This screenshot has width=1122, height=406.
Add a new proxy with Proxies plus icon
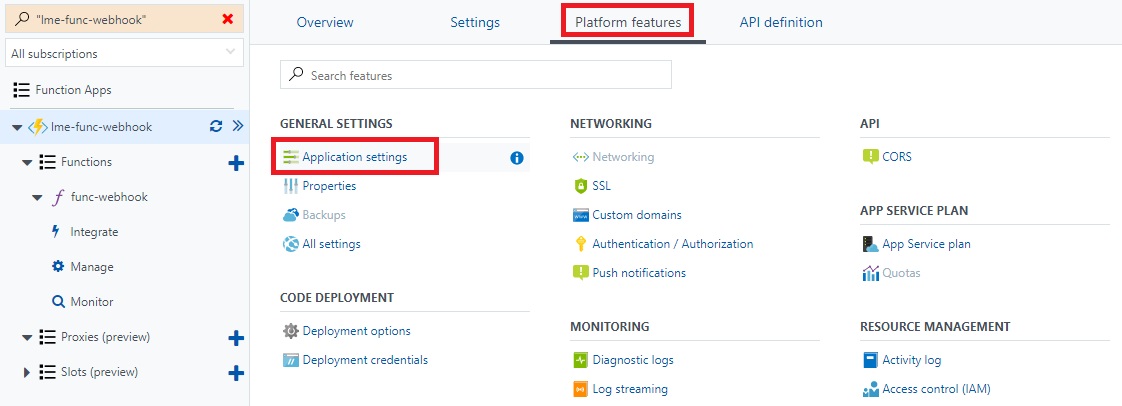235,338
